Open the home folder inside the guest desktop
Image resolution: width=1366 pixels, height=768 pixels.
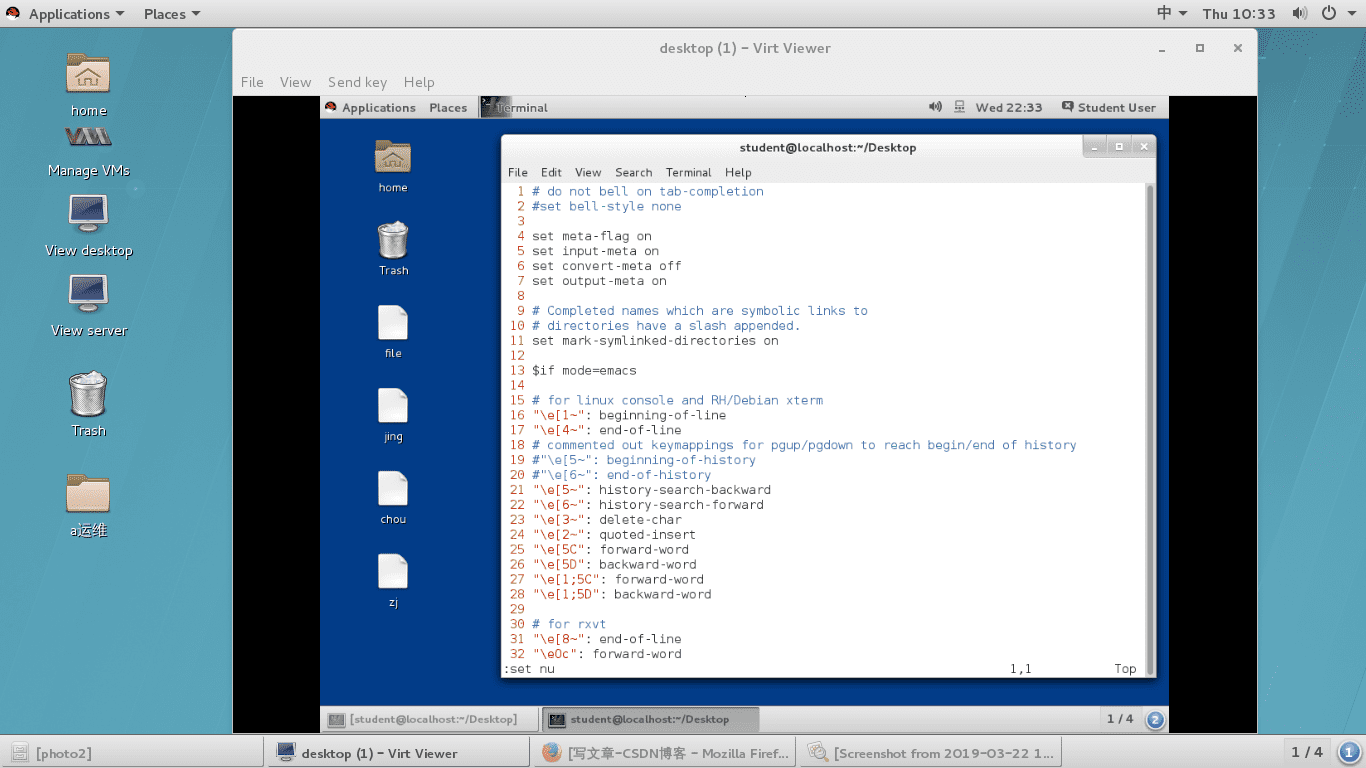(393, 160)
